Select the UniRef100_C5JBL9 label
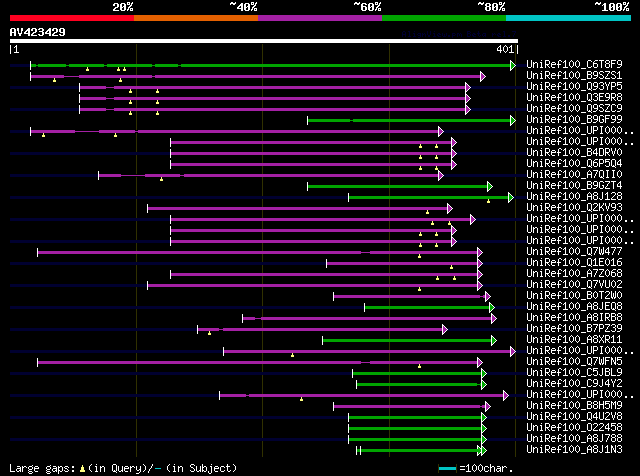 pos(574,373)
